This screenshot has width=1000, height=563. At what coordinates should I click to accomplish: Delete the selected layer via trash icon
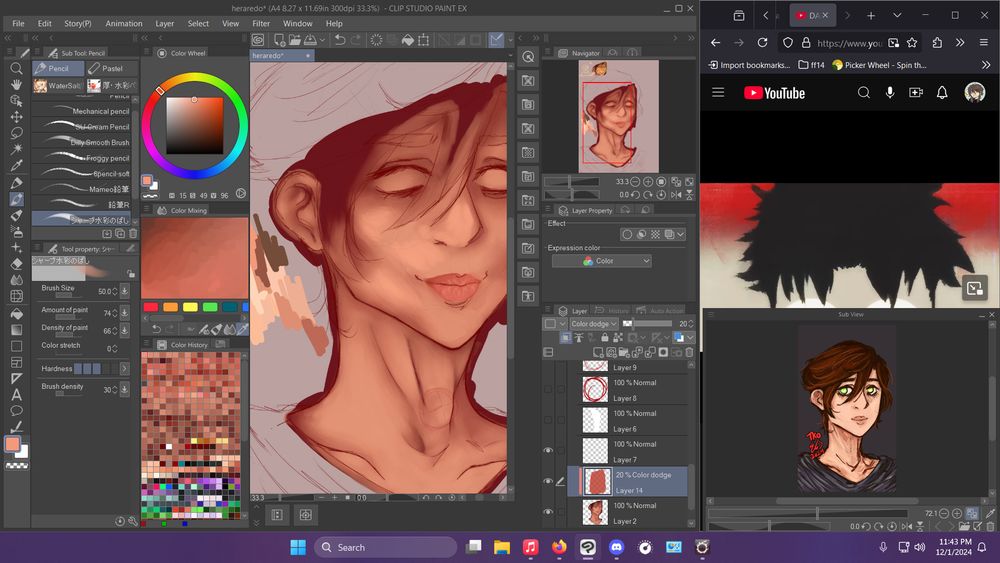(689, 352)
